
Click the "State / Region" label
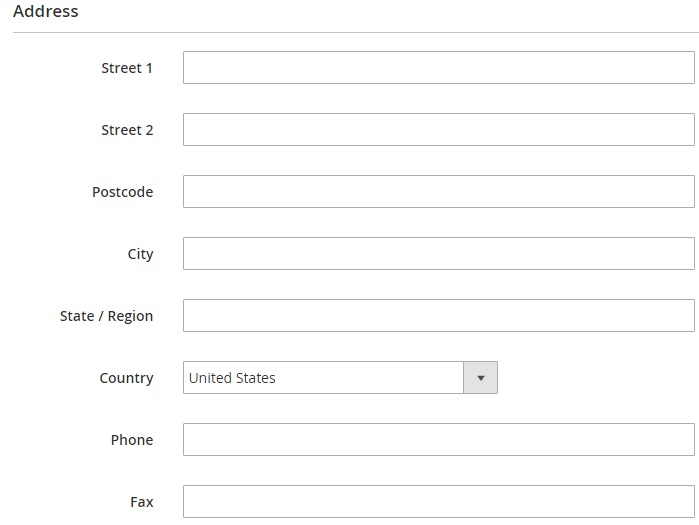click(106, 316)
